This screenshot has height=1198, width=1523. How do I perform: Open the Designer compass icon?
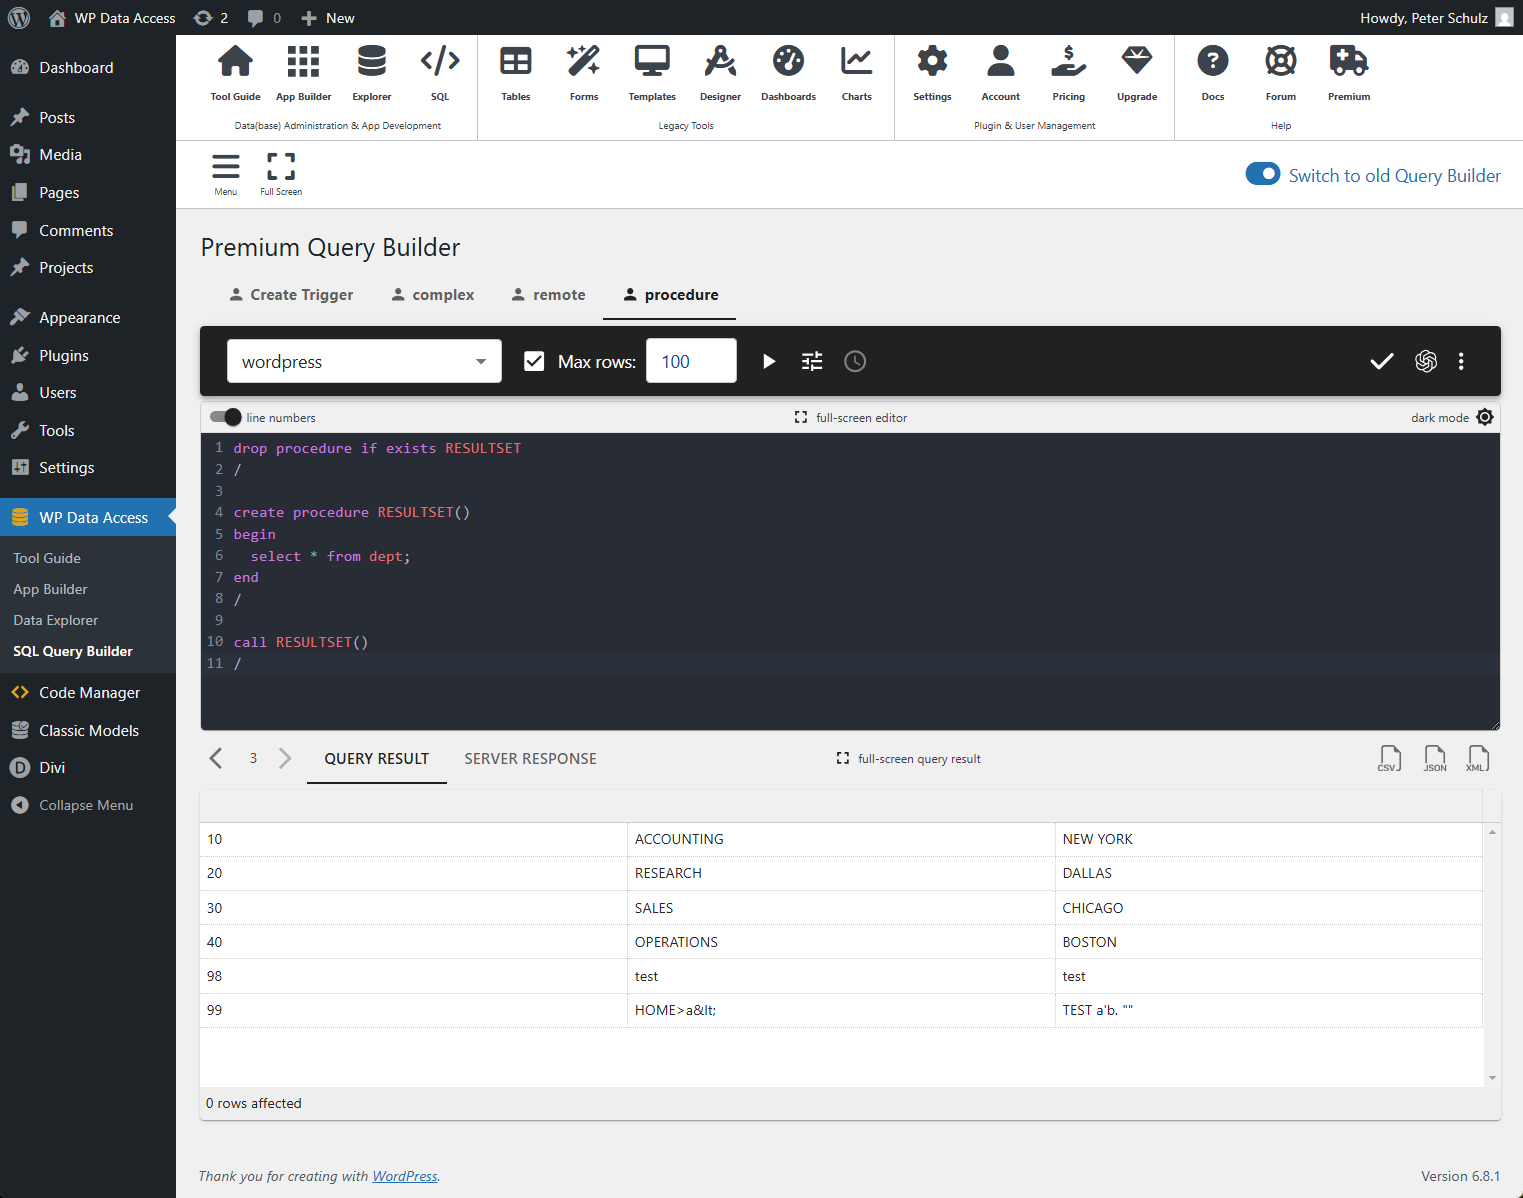720,62
